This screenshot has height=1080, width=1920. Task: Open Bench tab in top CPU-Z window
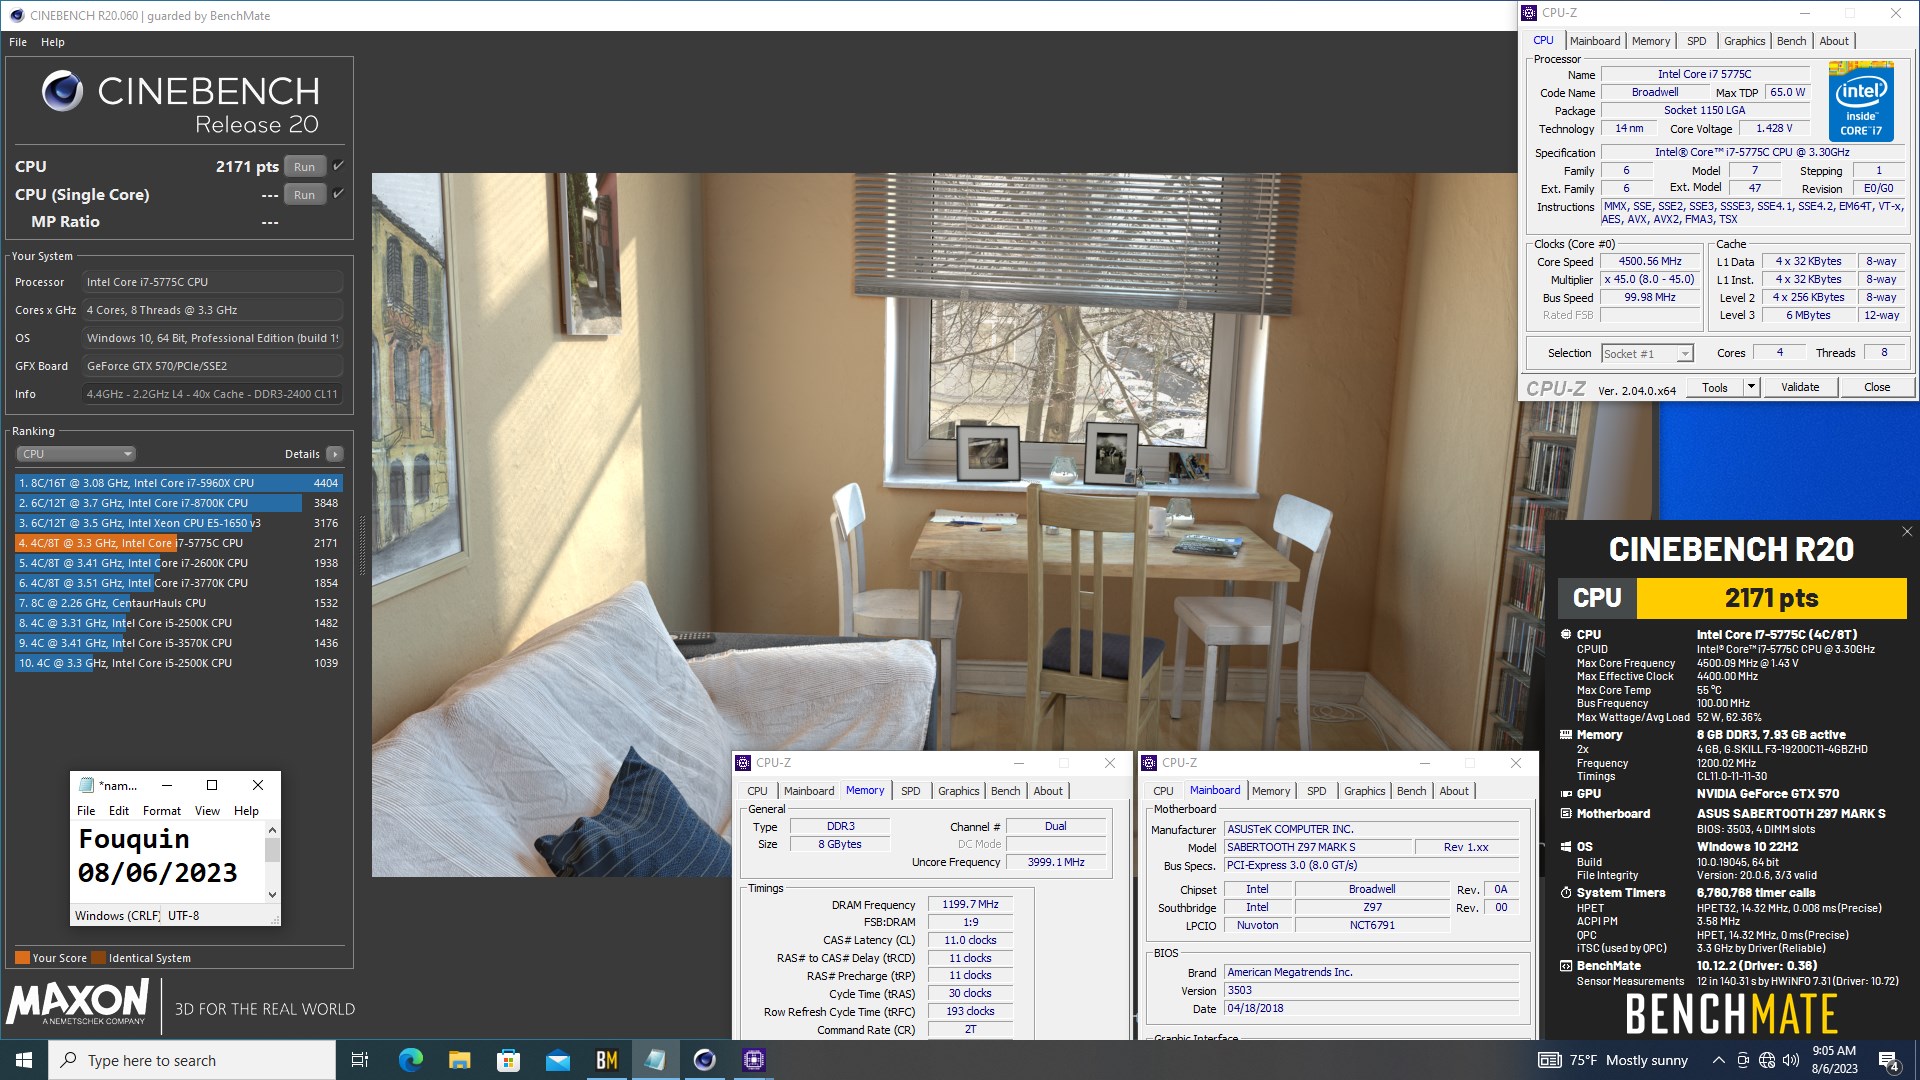(1791, 41)
